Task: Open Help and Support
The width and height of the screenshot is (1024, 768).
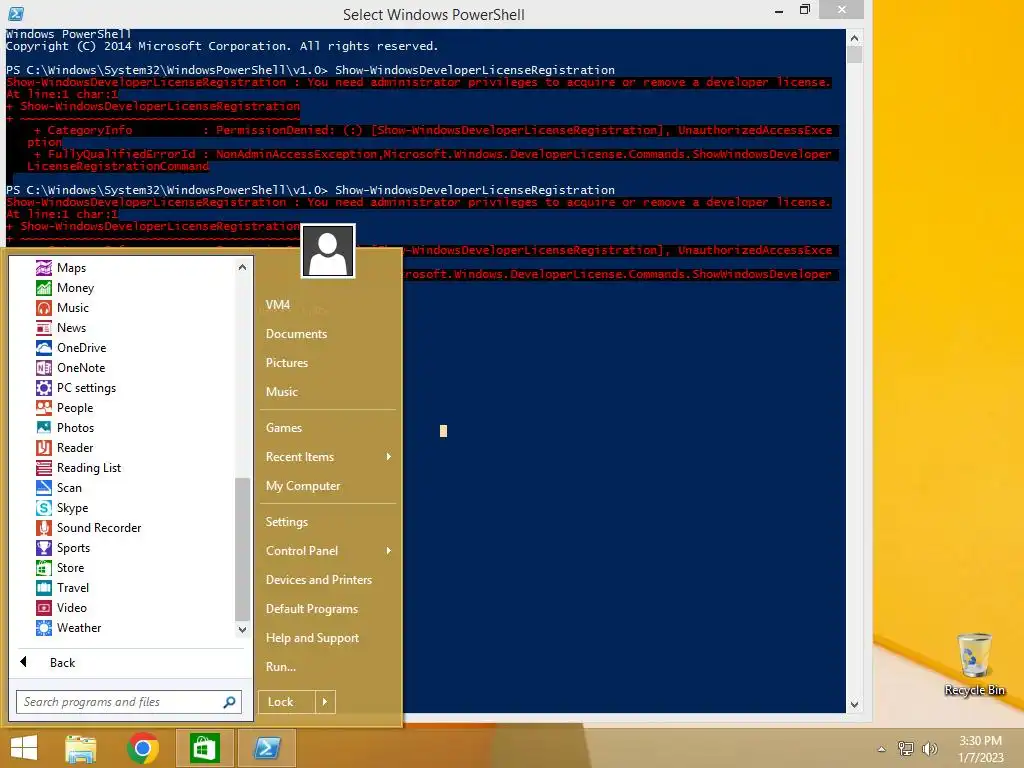Action: 312,638
